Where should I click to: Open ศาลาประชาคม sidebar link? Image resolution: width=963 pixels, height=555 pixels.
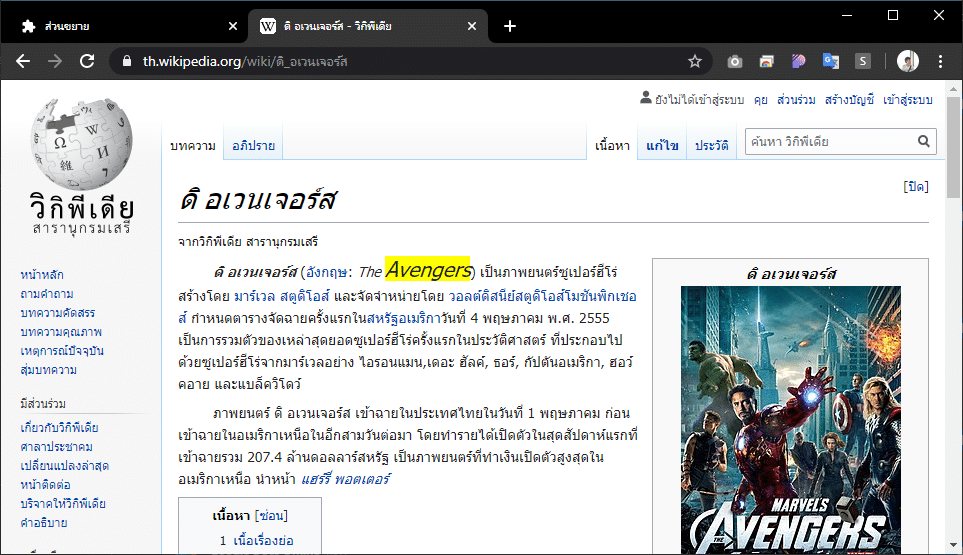coord(57,447)
